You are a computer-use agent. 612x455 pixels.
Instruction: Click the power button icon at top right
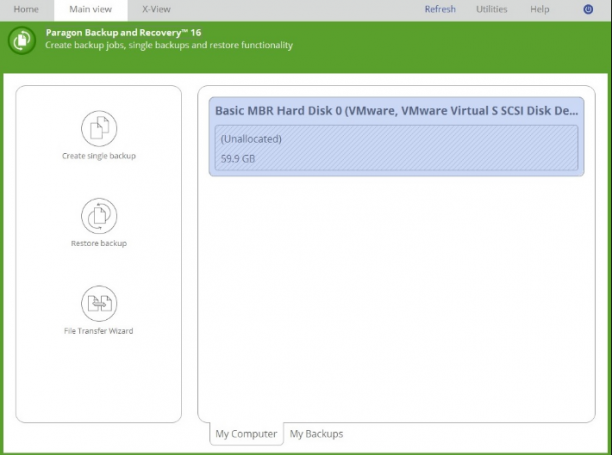[x=588, y=9]
